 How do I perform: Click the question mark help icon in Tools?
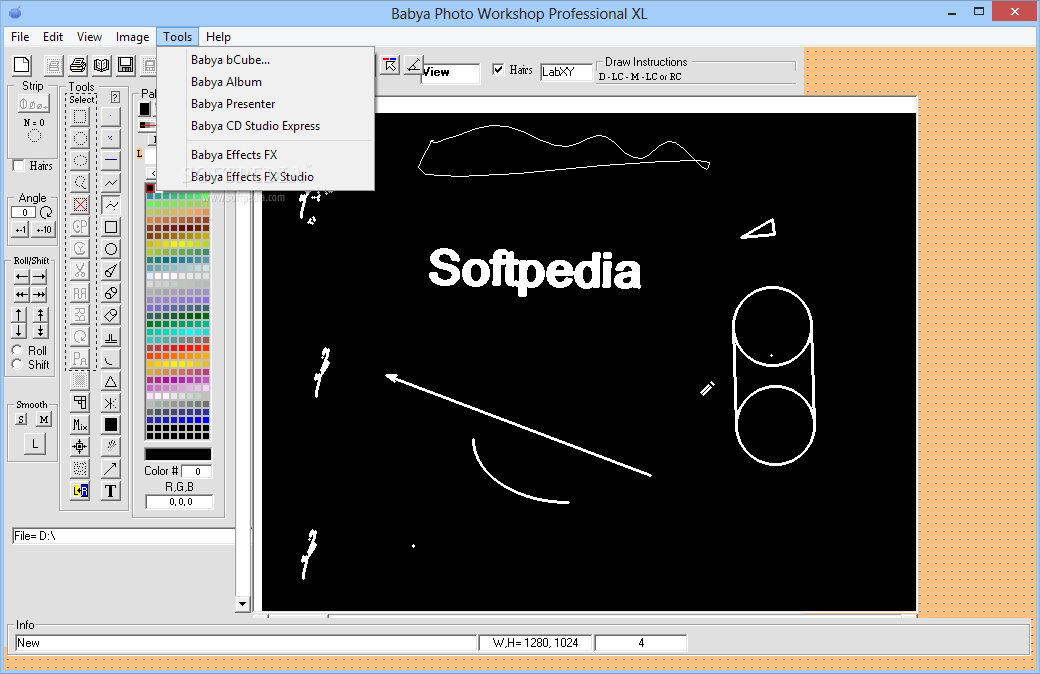pos(115,98)
